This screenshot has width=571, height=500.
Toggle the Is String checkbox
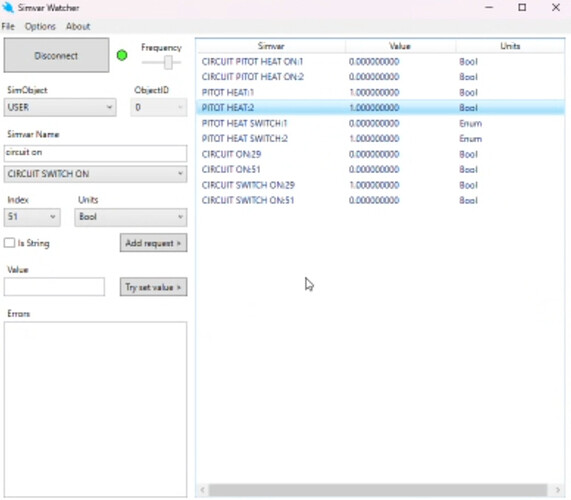(x=9, y=243)
